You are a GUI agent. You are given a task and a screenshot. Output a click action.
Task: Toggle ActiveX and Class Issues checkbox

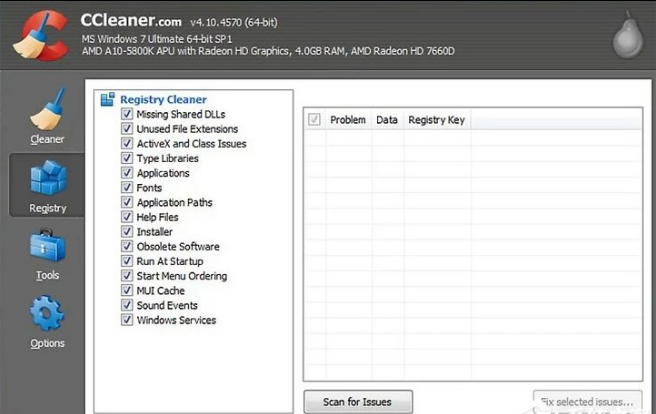coord(127,143)
